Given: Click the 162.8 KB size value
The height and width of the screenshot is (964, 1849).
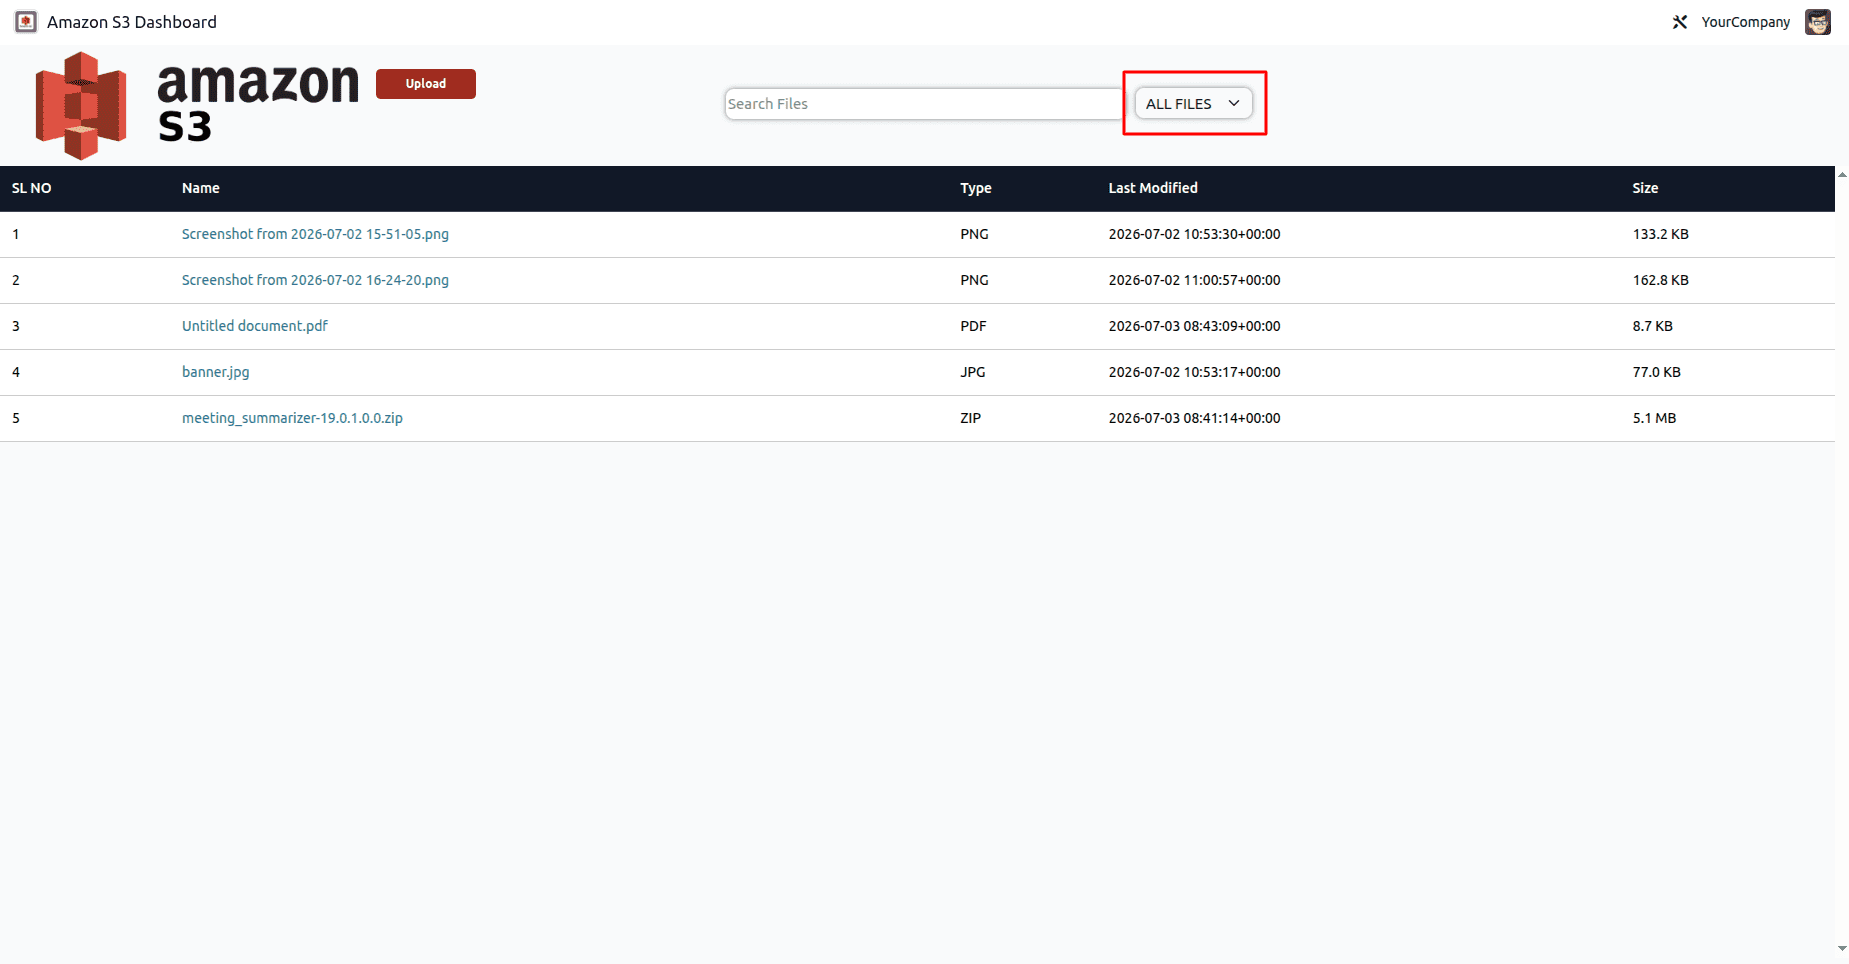Looking at the screenshot, I should [1661, 280].
